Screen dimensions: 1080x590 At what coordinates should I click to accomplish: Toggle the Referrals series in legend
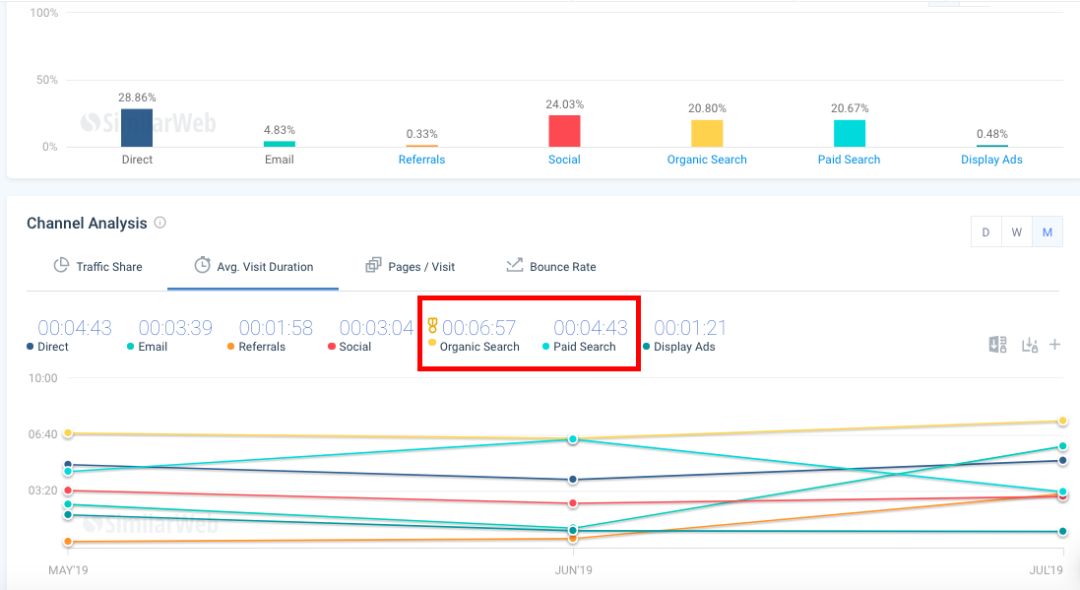point(256,347)
